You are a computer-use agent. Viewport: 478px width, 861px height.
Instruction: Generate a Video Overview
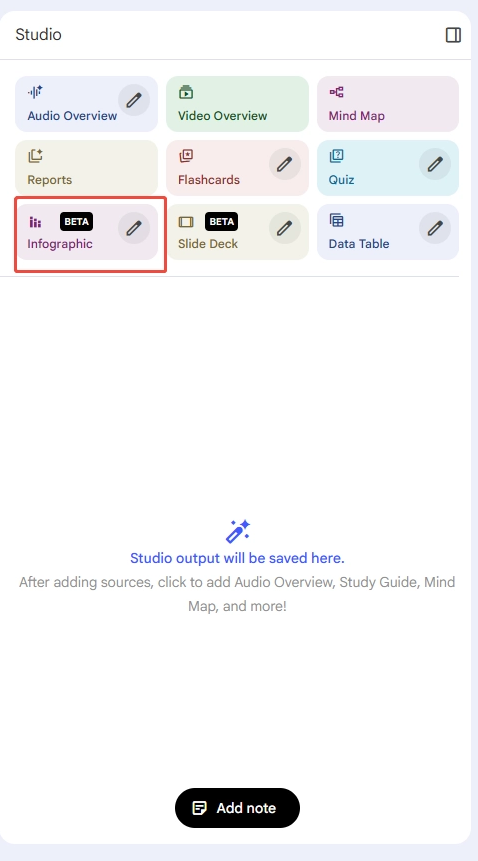click(x=237, y=104)
